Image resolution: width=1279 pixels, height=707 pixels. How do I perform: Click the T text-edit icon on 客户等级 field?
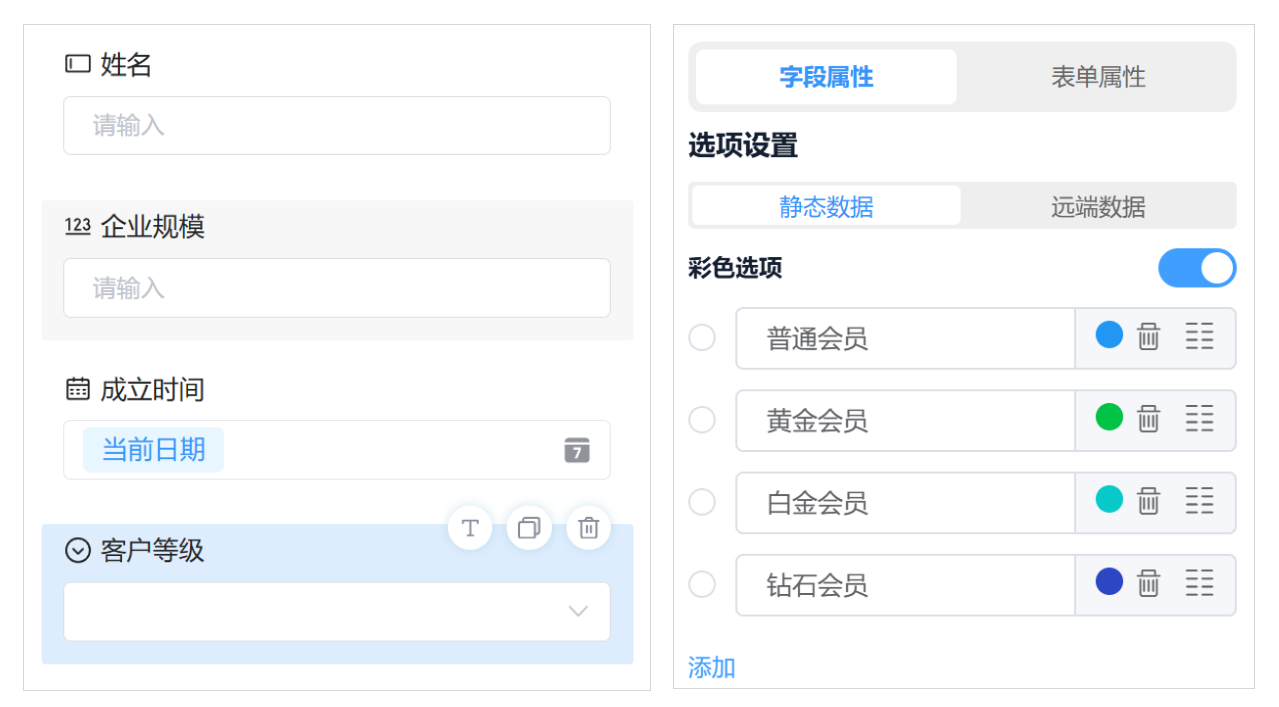click(x=469, y=528)
